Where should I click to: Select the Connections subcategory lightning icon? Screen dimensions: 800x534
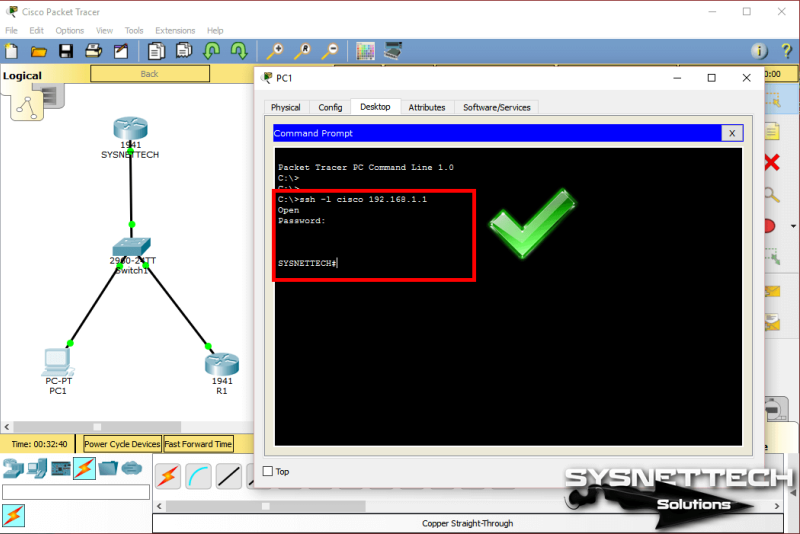[x=14, y=515]
